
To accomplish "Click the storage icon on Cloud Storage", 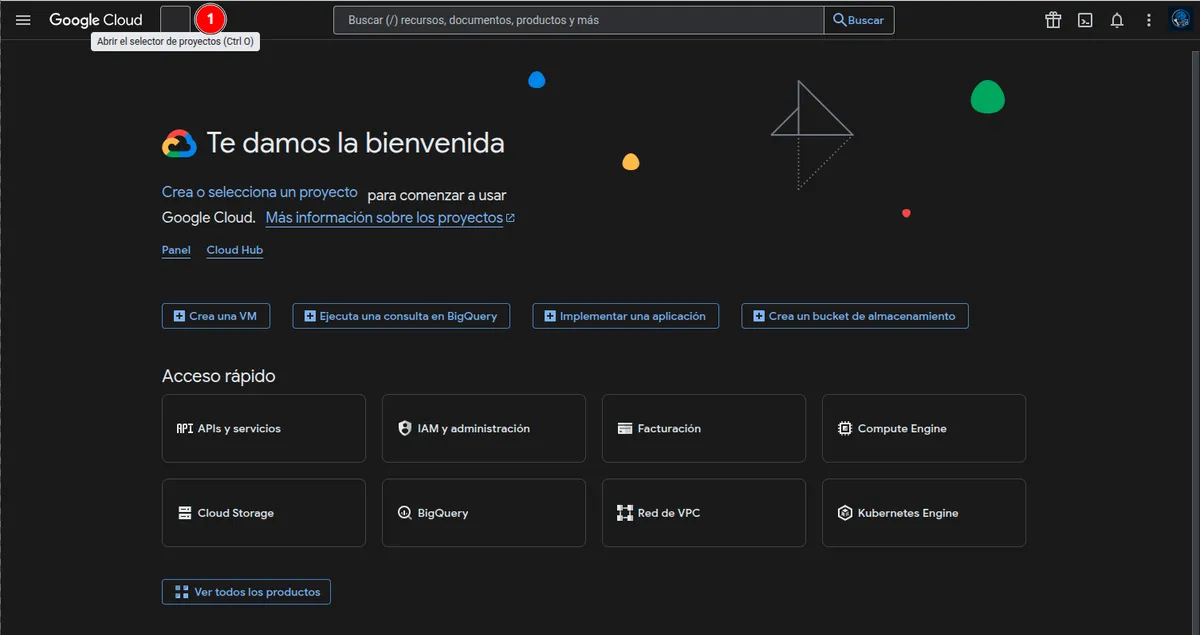I will (185, 513).
